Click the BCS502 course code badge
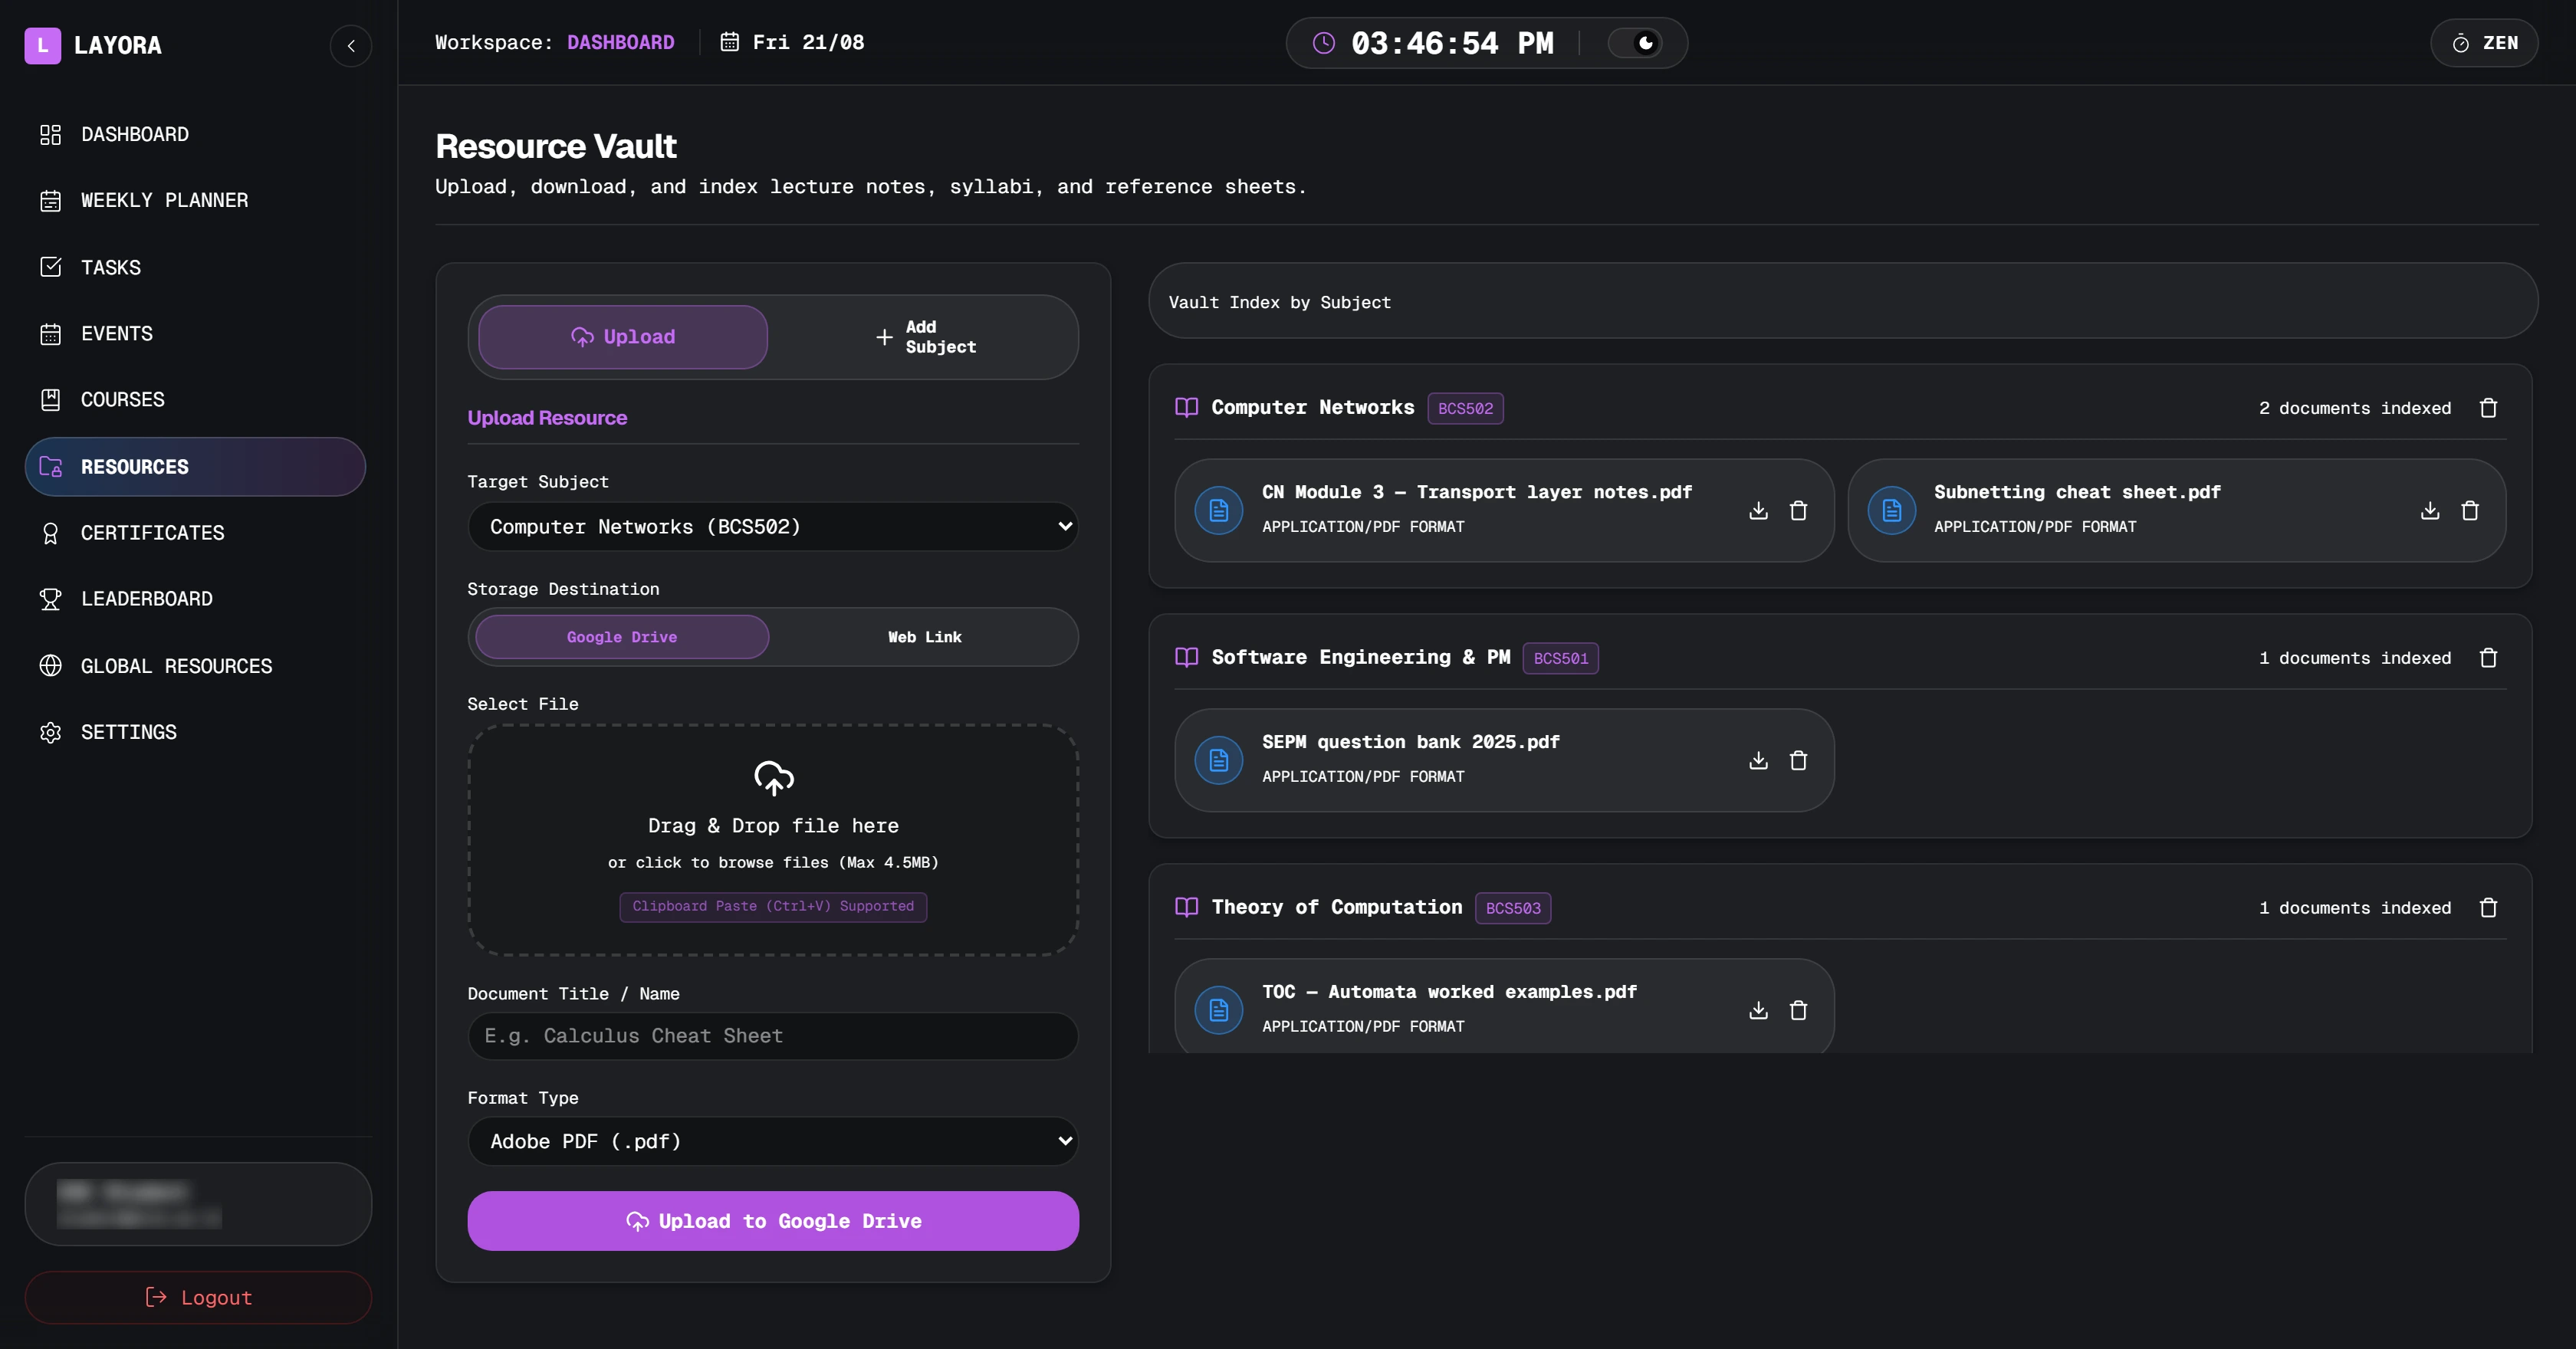Image resolution: width=2576 pixels, height=1349 pixels. tap(1465, 408)
